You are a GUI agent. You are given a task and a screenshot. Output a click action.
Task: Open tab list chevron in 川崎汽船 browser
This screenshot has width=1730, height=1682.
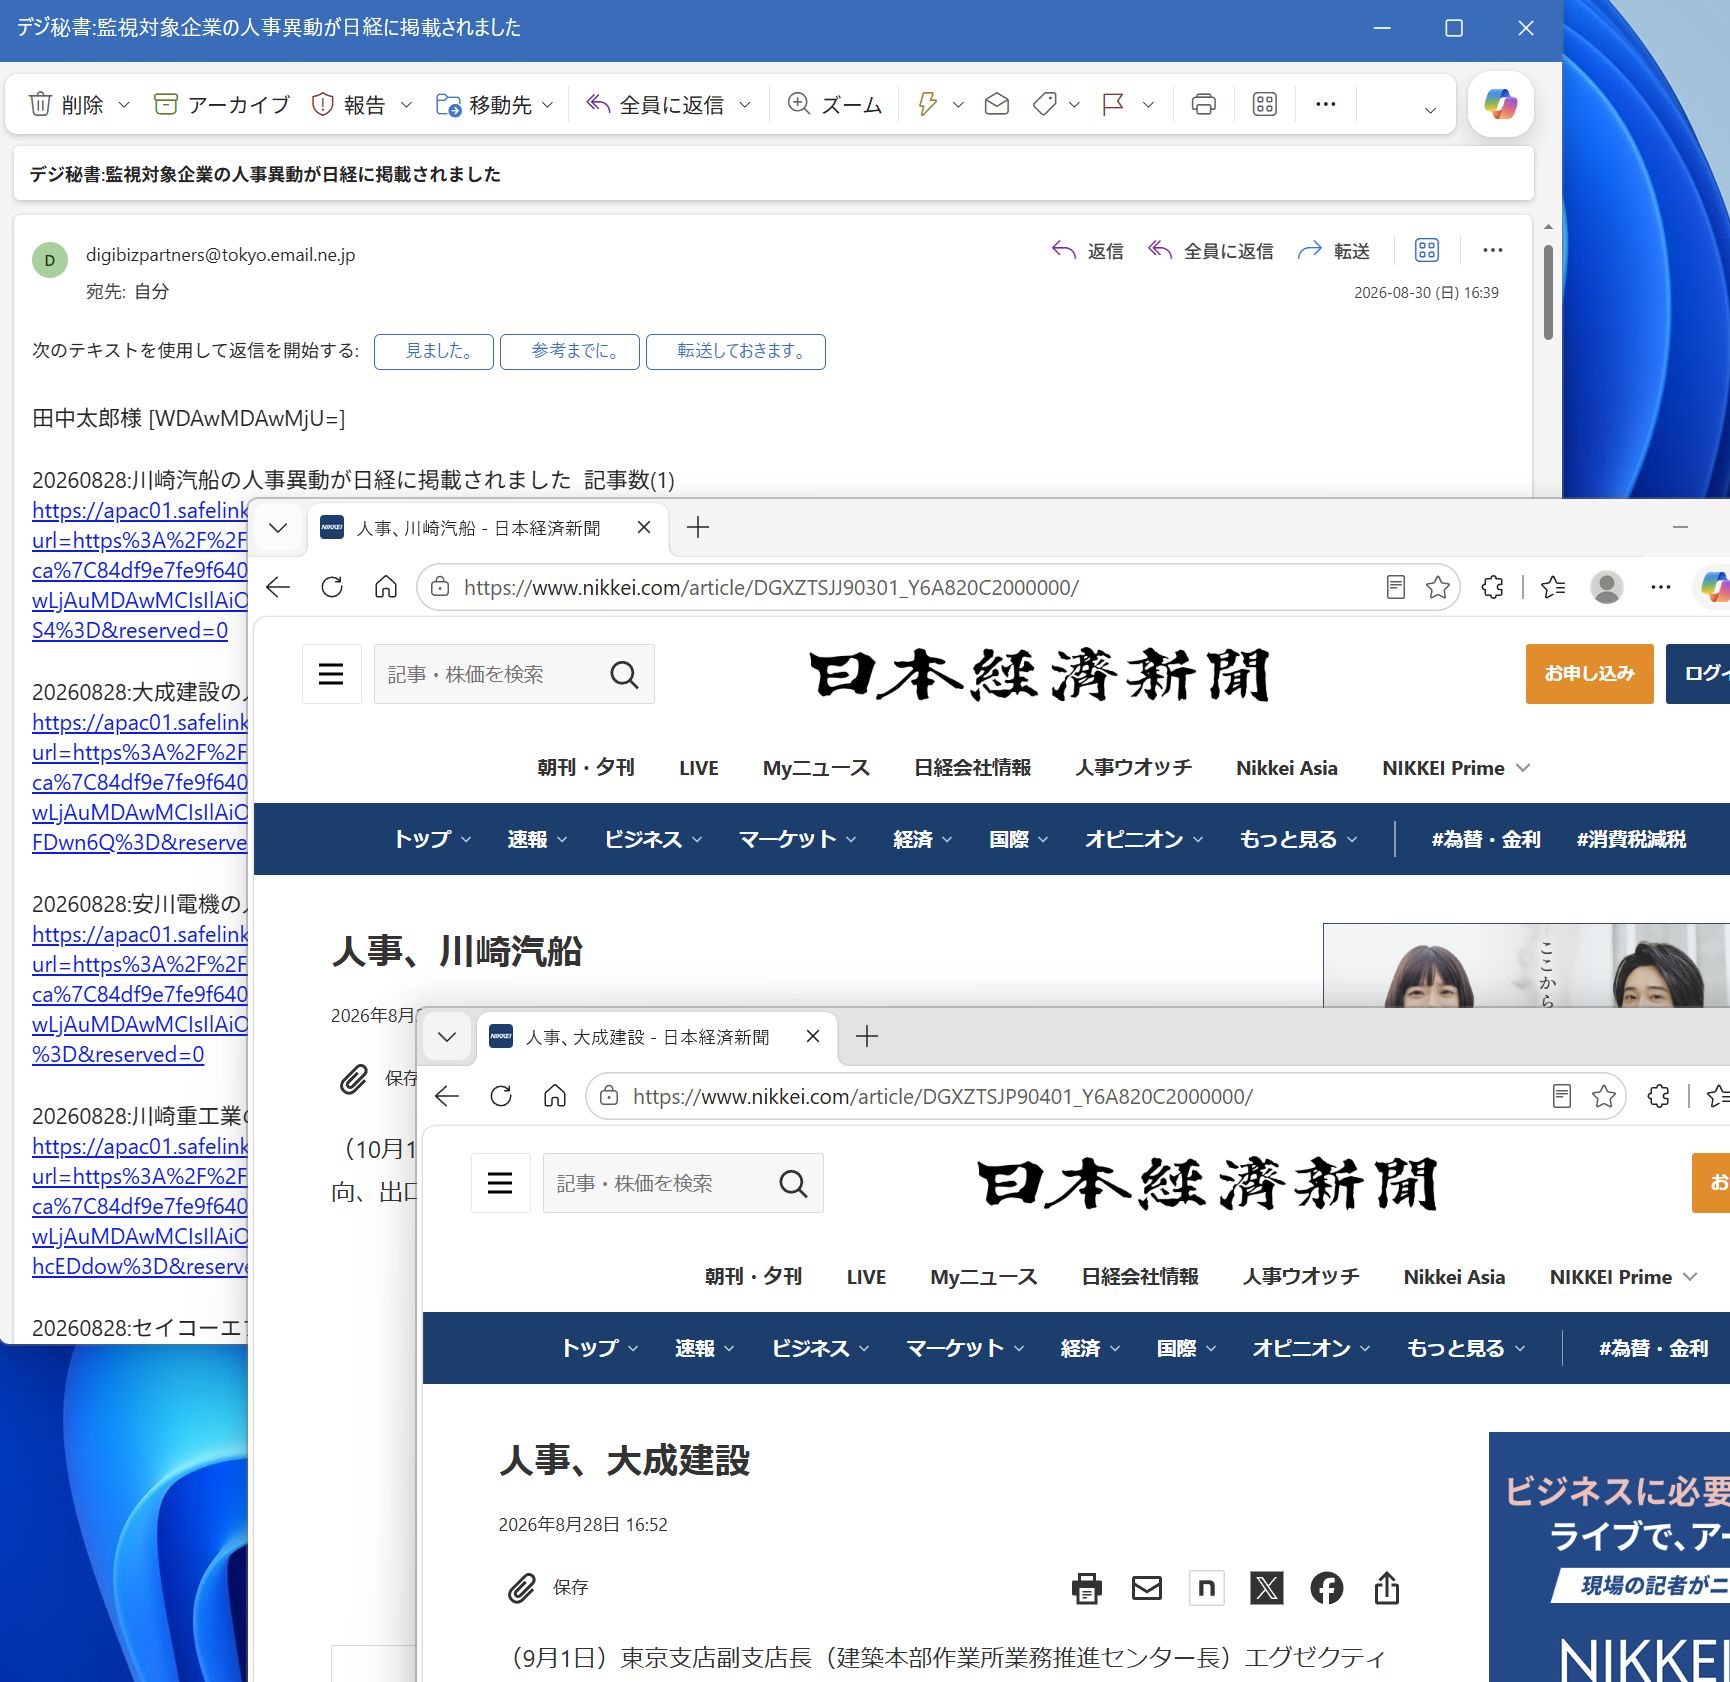[279, 527]
